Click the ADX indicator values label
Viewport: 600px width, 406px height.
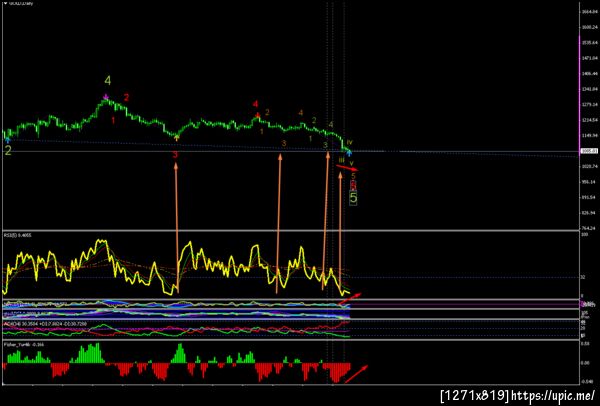(45, 324)
